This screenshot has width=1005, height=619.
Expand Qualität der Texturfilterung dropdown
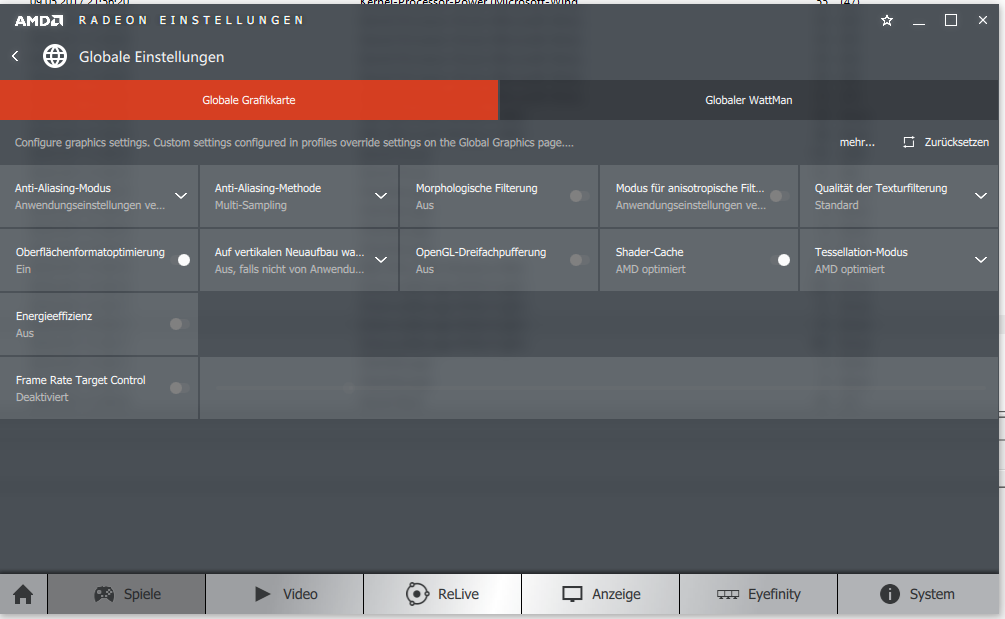pos(981,196)
